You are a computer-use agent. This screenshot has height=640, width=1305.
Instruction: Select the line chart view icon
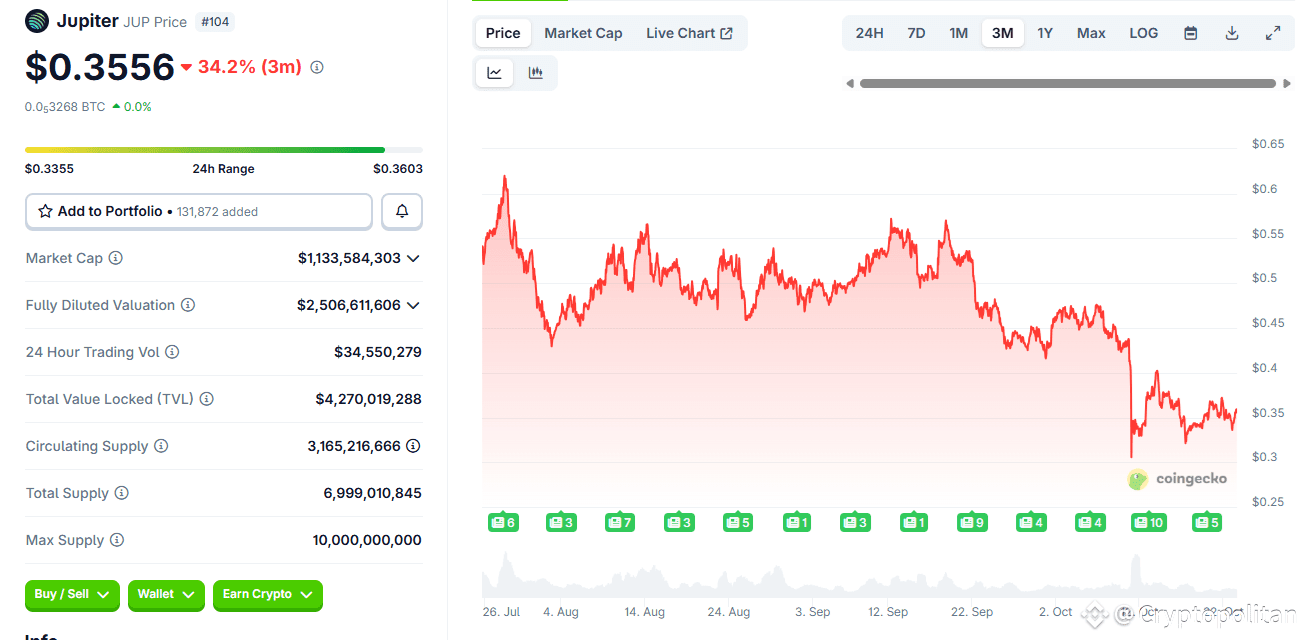click(x=494, y=72)
